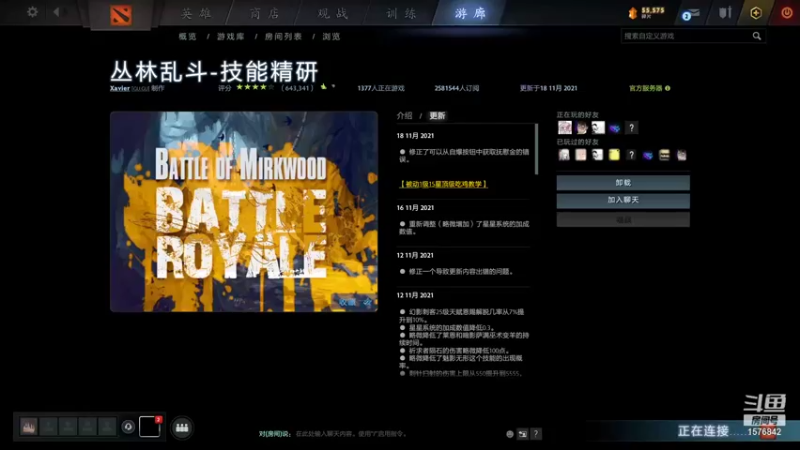Click the chat pop-out window icon
The height and width of the screenshot is (450, 800).
pos(522,434)
